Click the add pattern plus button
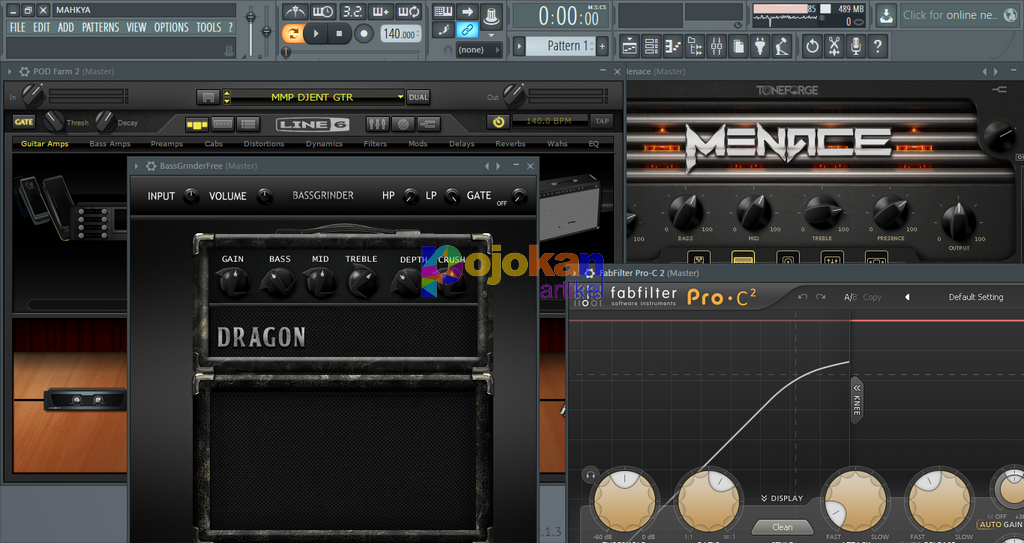The height and width of the screenshot is (543, 1024). 602,46
